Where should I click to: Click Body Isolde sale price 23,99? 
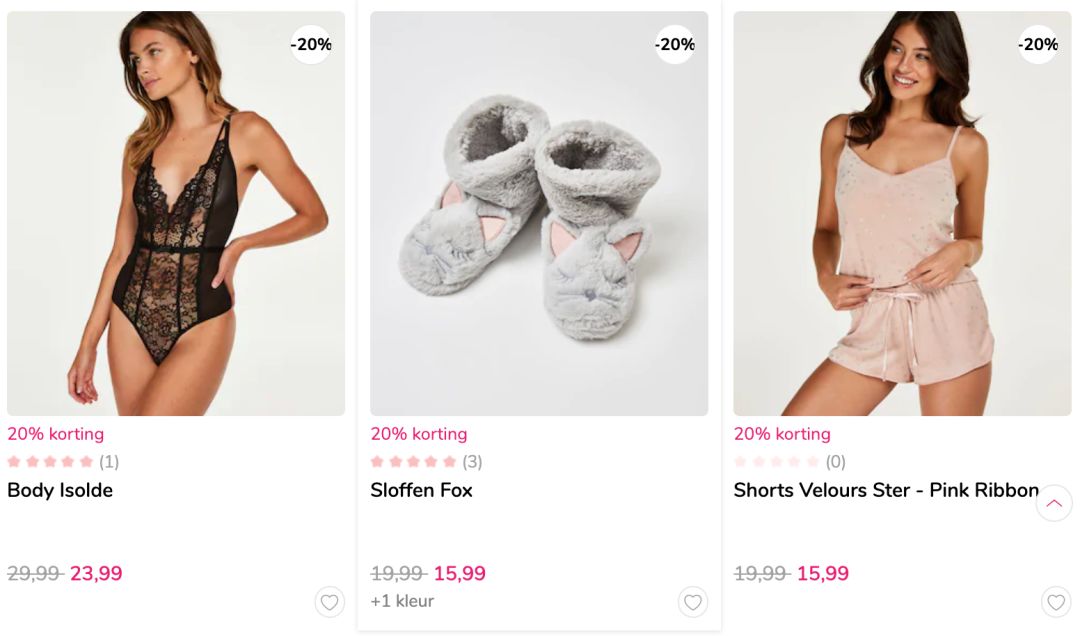[x=96, y=574]
